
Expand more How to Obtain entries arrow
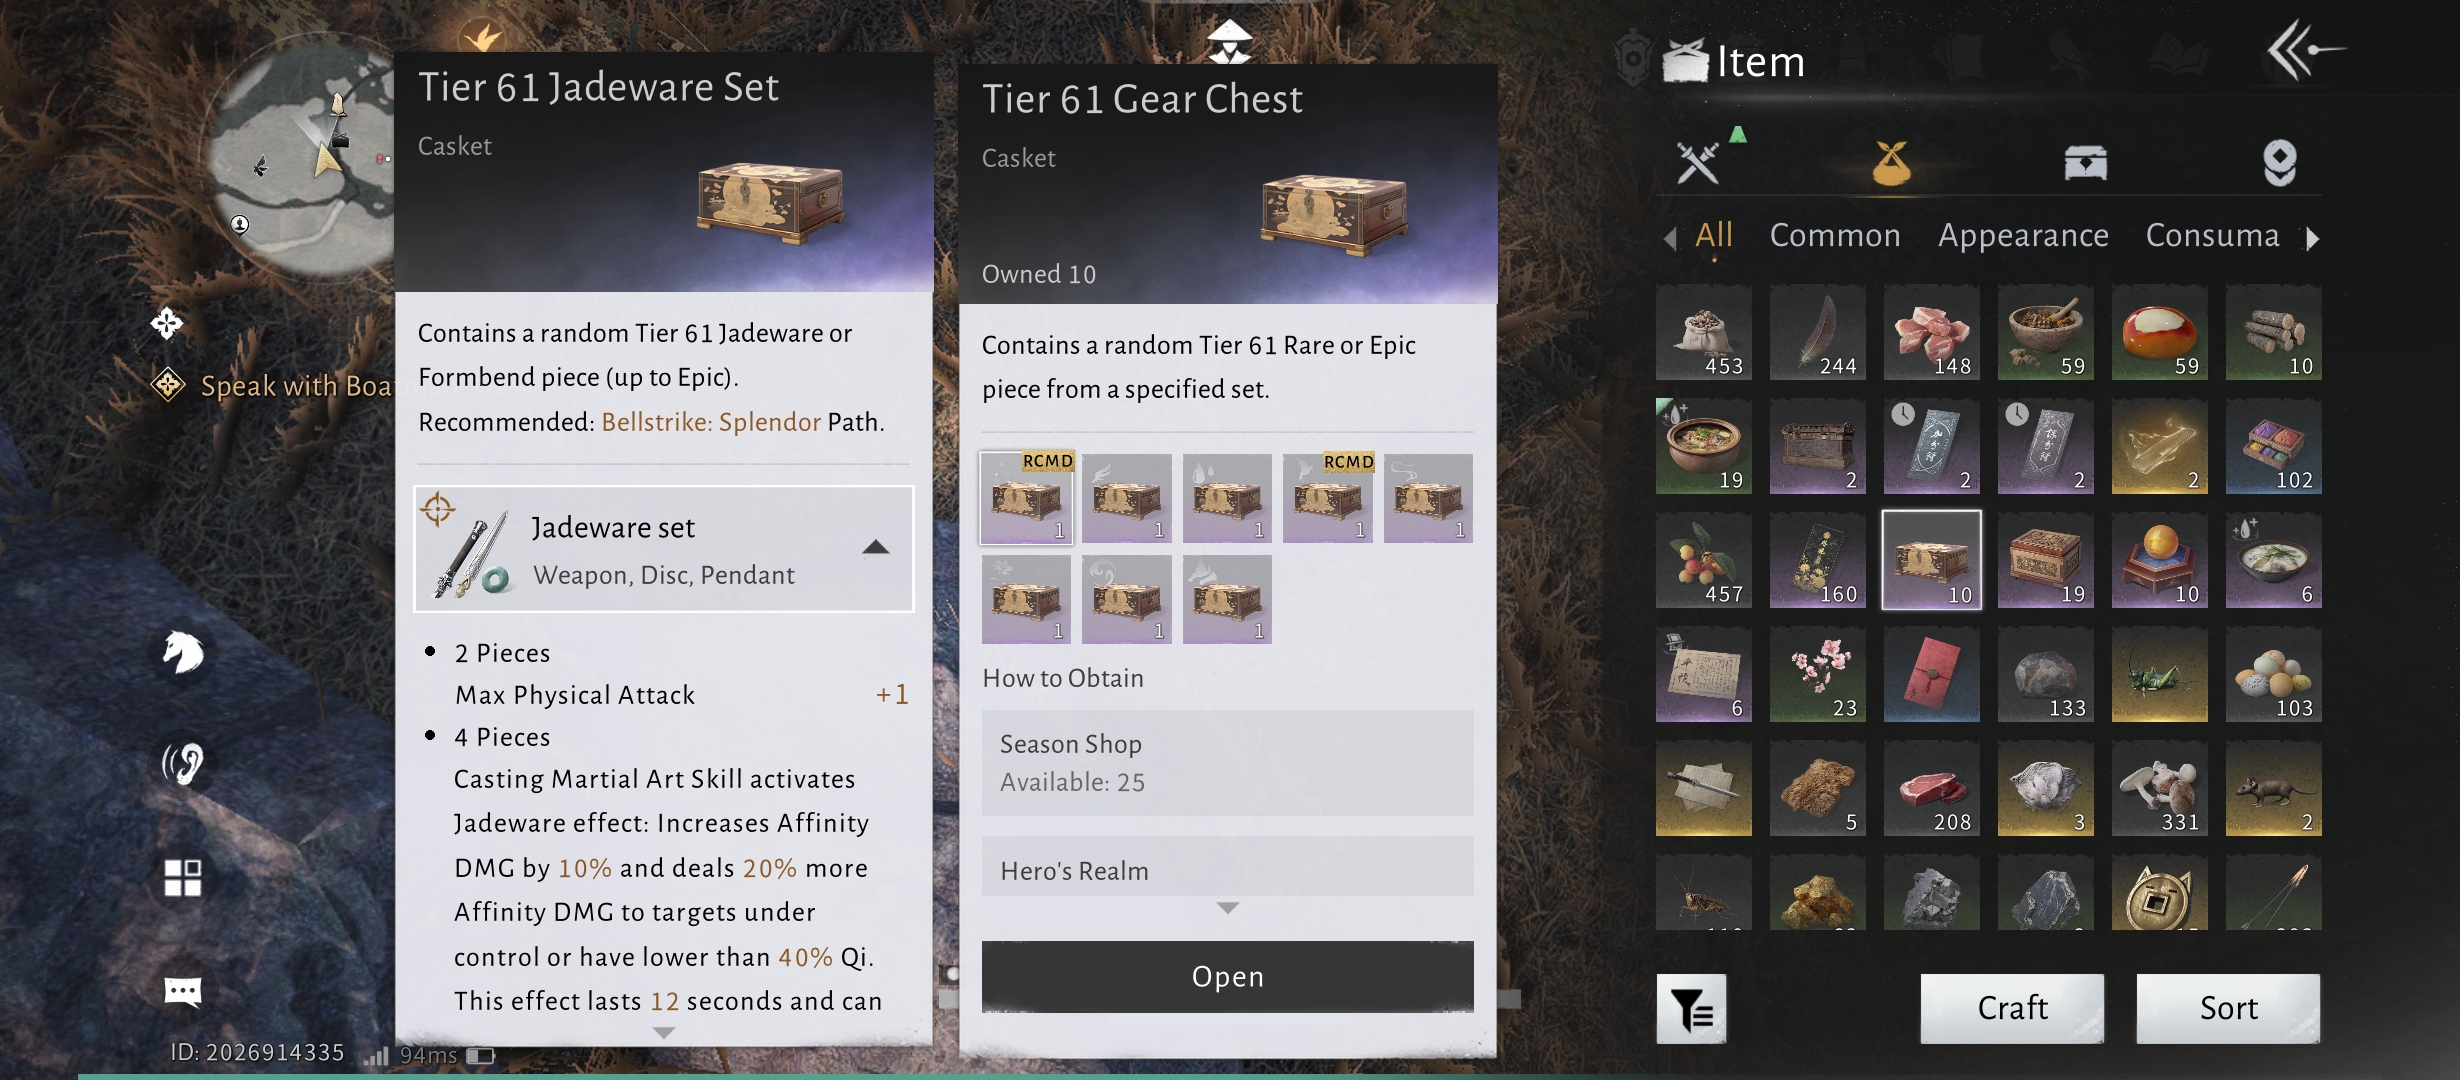(1228, 908)
